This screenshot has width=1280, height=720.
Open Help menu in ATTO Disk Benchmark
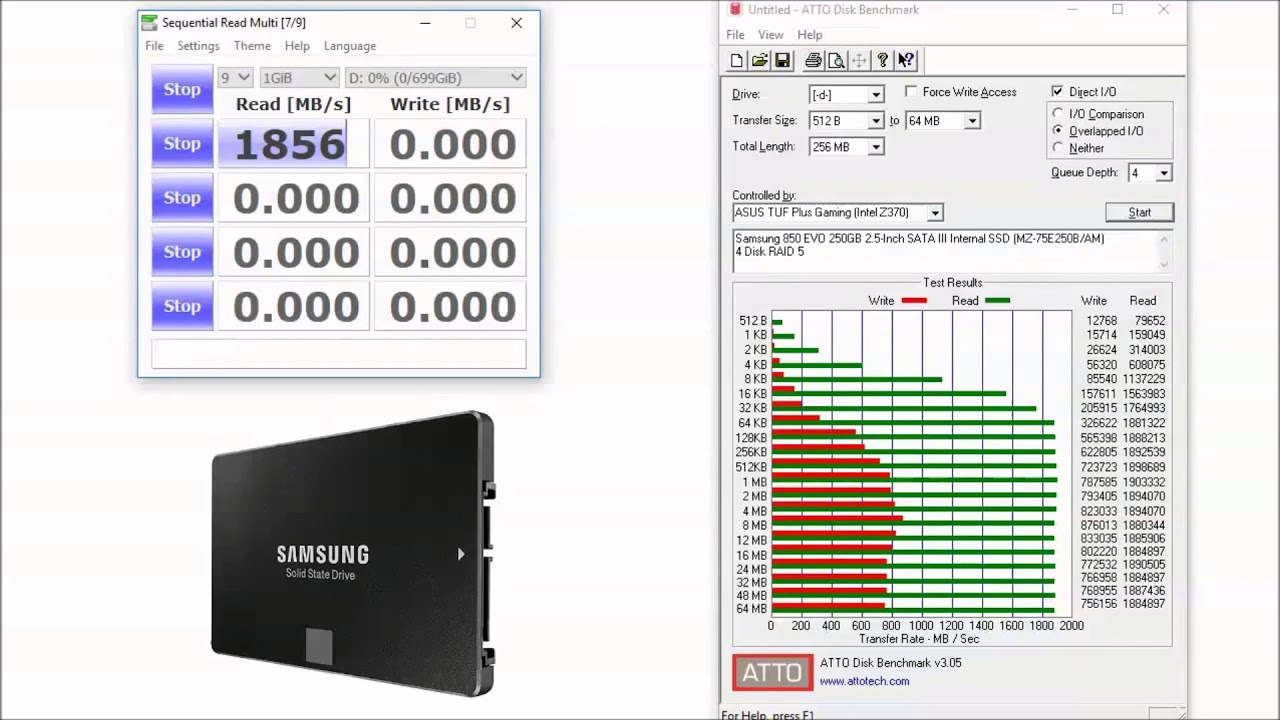[810, 35]
